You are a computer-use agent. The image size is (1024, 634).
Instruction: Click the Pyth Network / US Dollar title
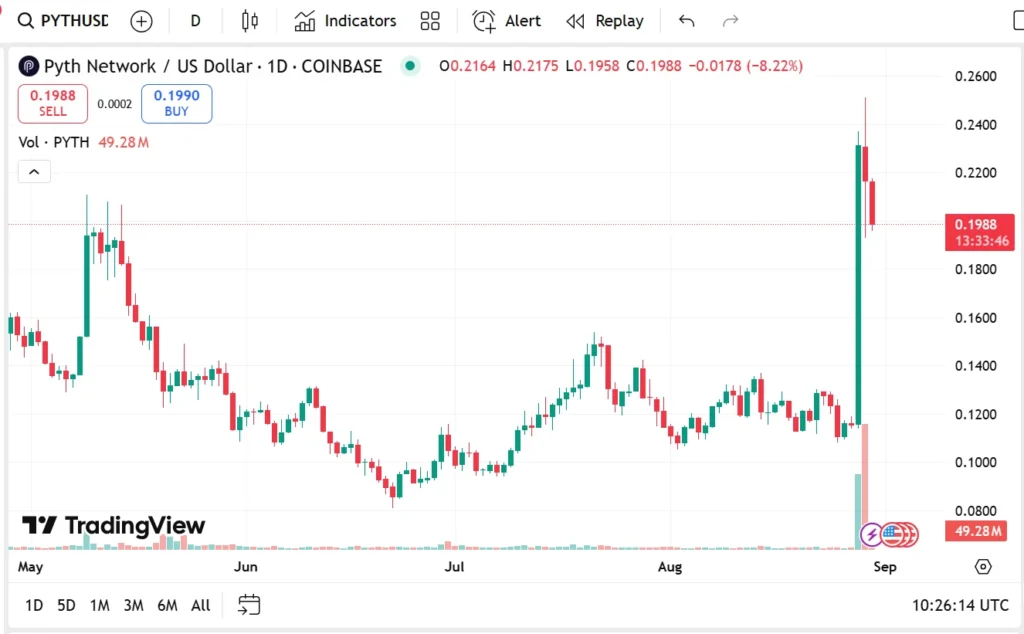[213, 66]
